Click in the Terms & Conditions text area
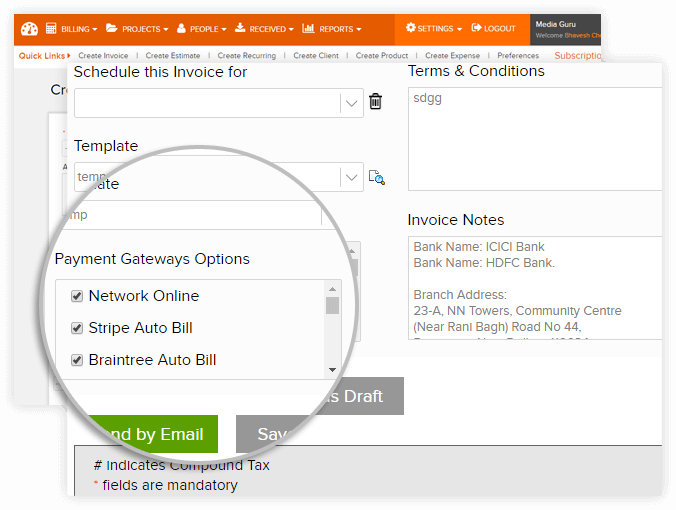This screenshot has width=676, height=510. 535,139
